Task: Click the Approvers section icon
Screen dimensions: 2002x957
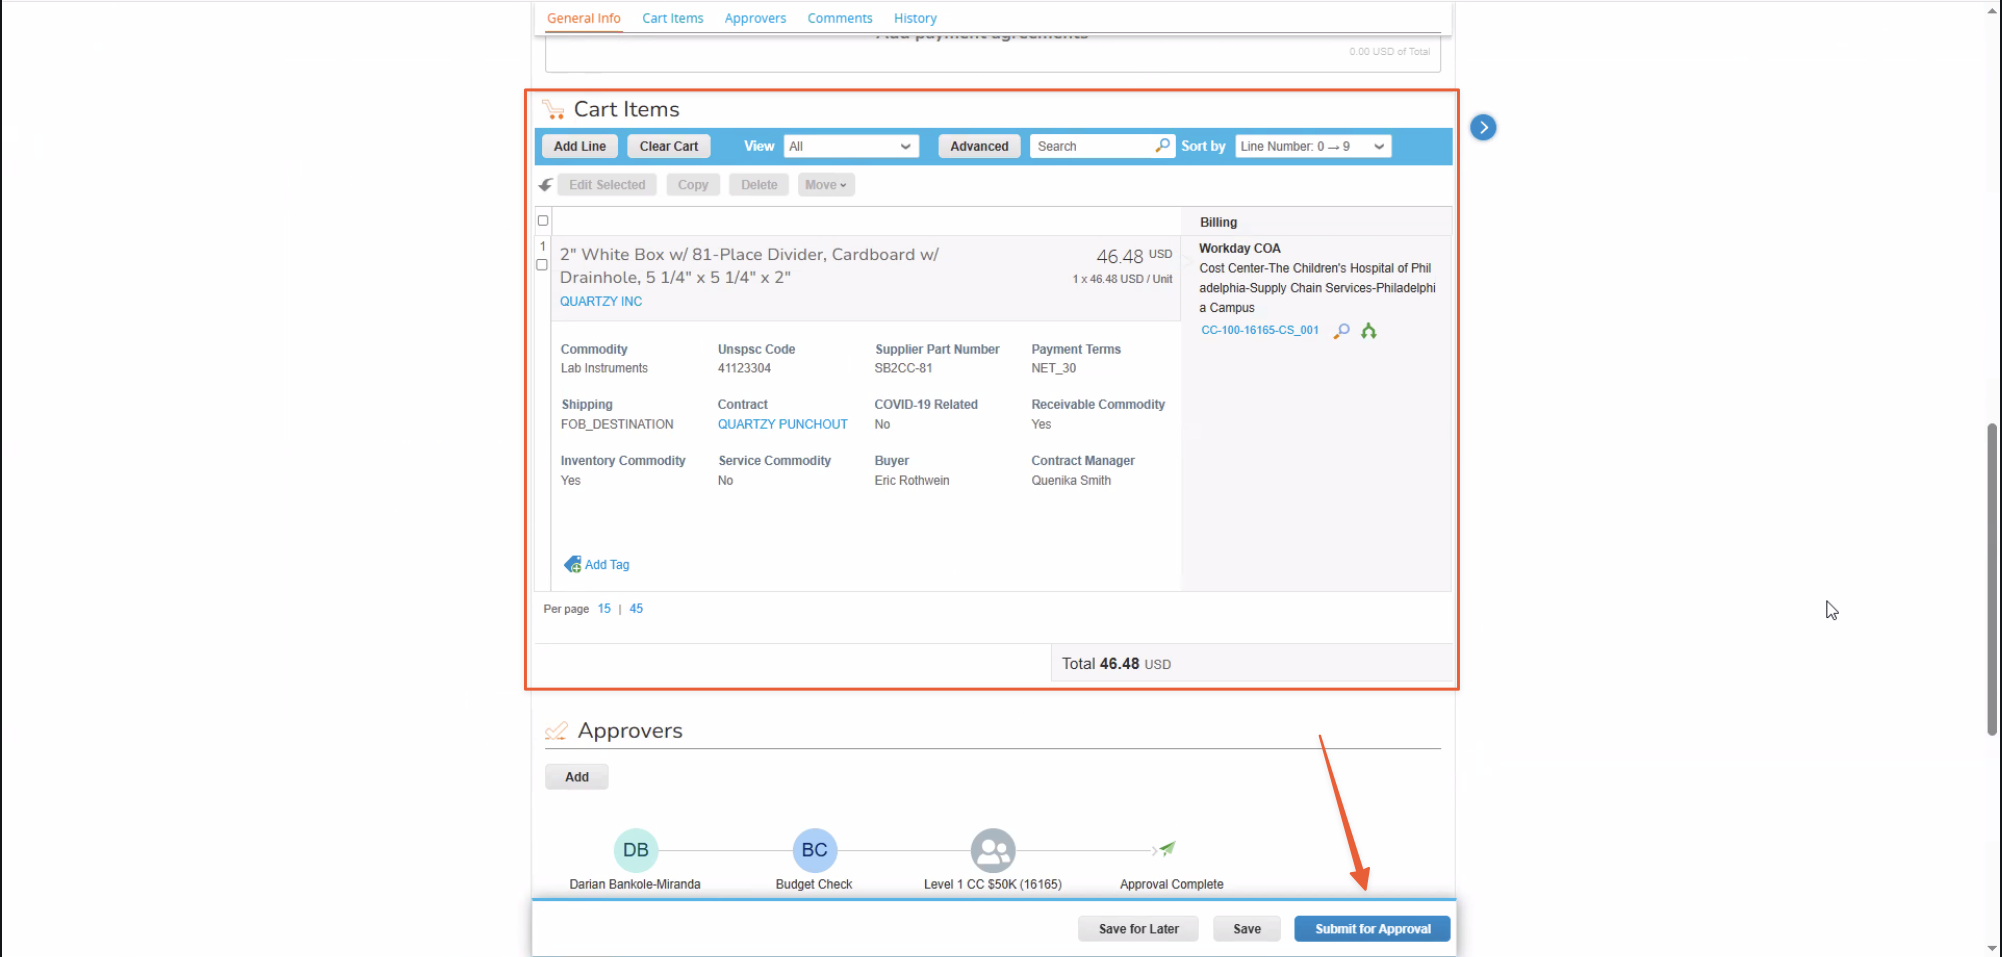Action: coord(556,731)
